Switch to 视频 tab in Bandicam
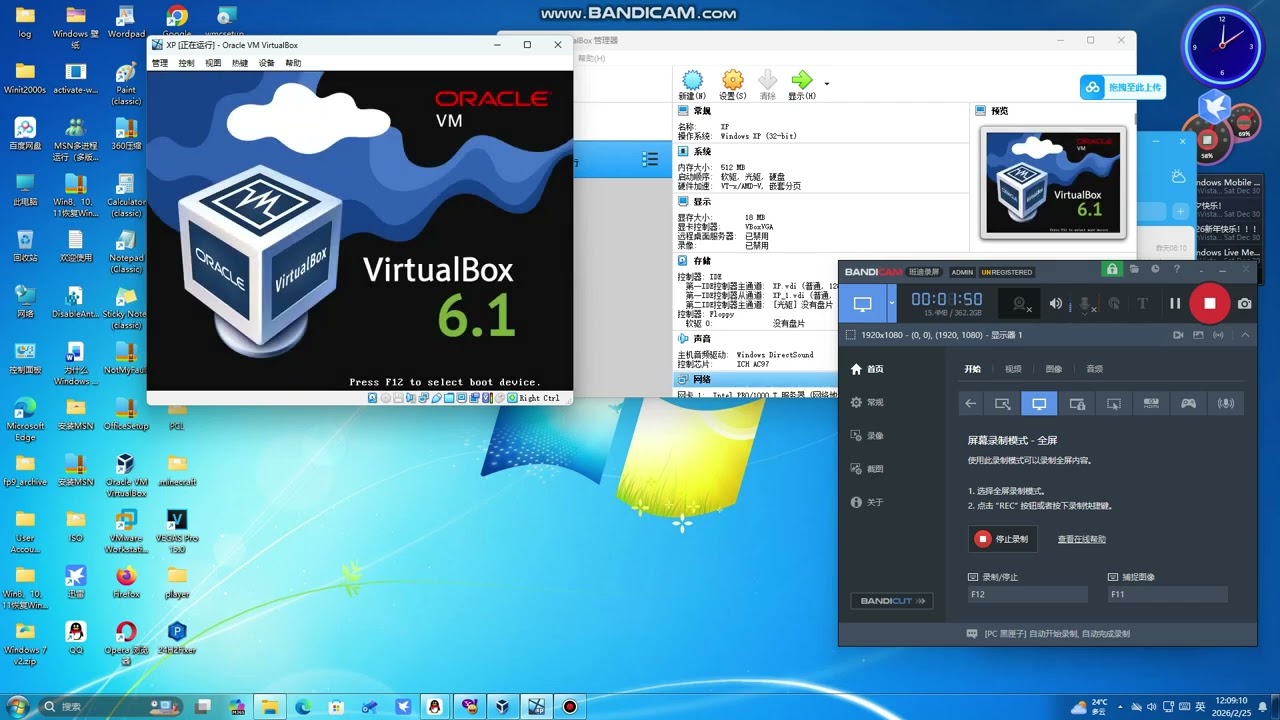 pyautogui.click(x=1013, y=369)
